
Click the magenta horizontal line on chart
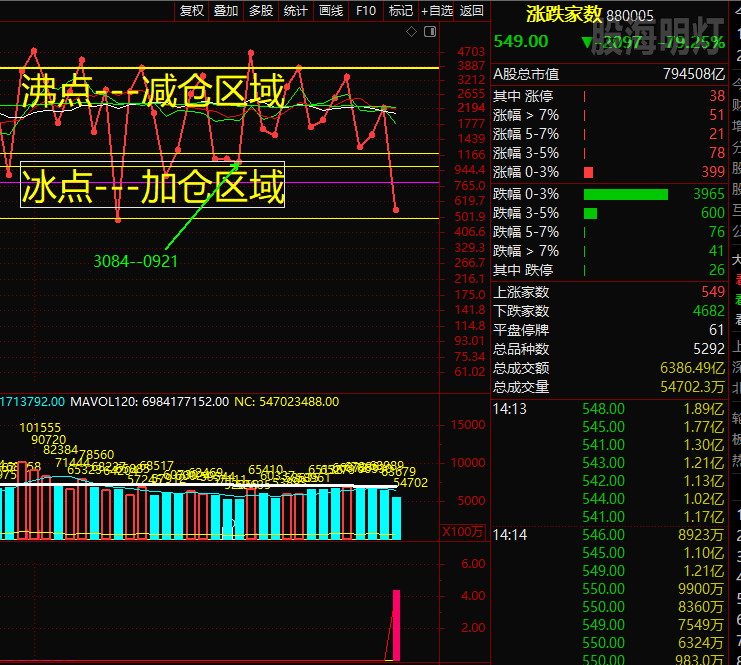220,182
